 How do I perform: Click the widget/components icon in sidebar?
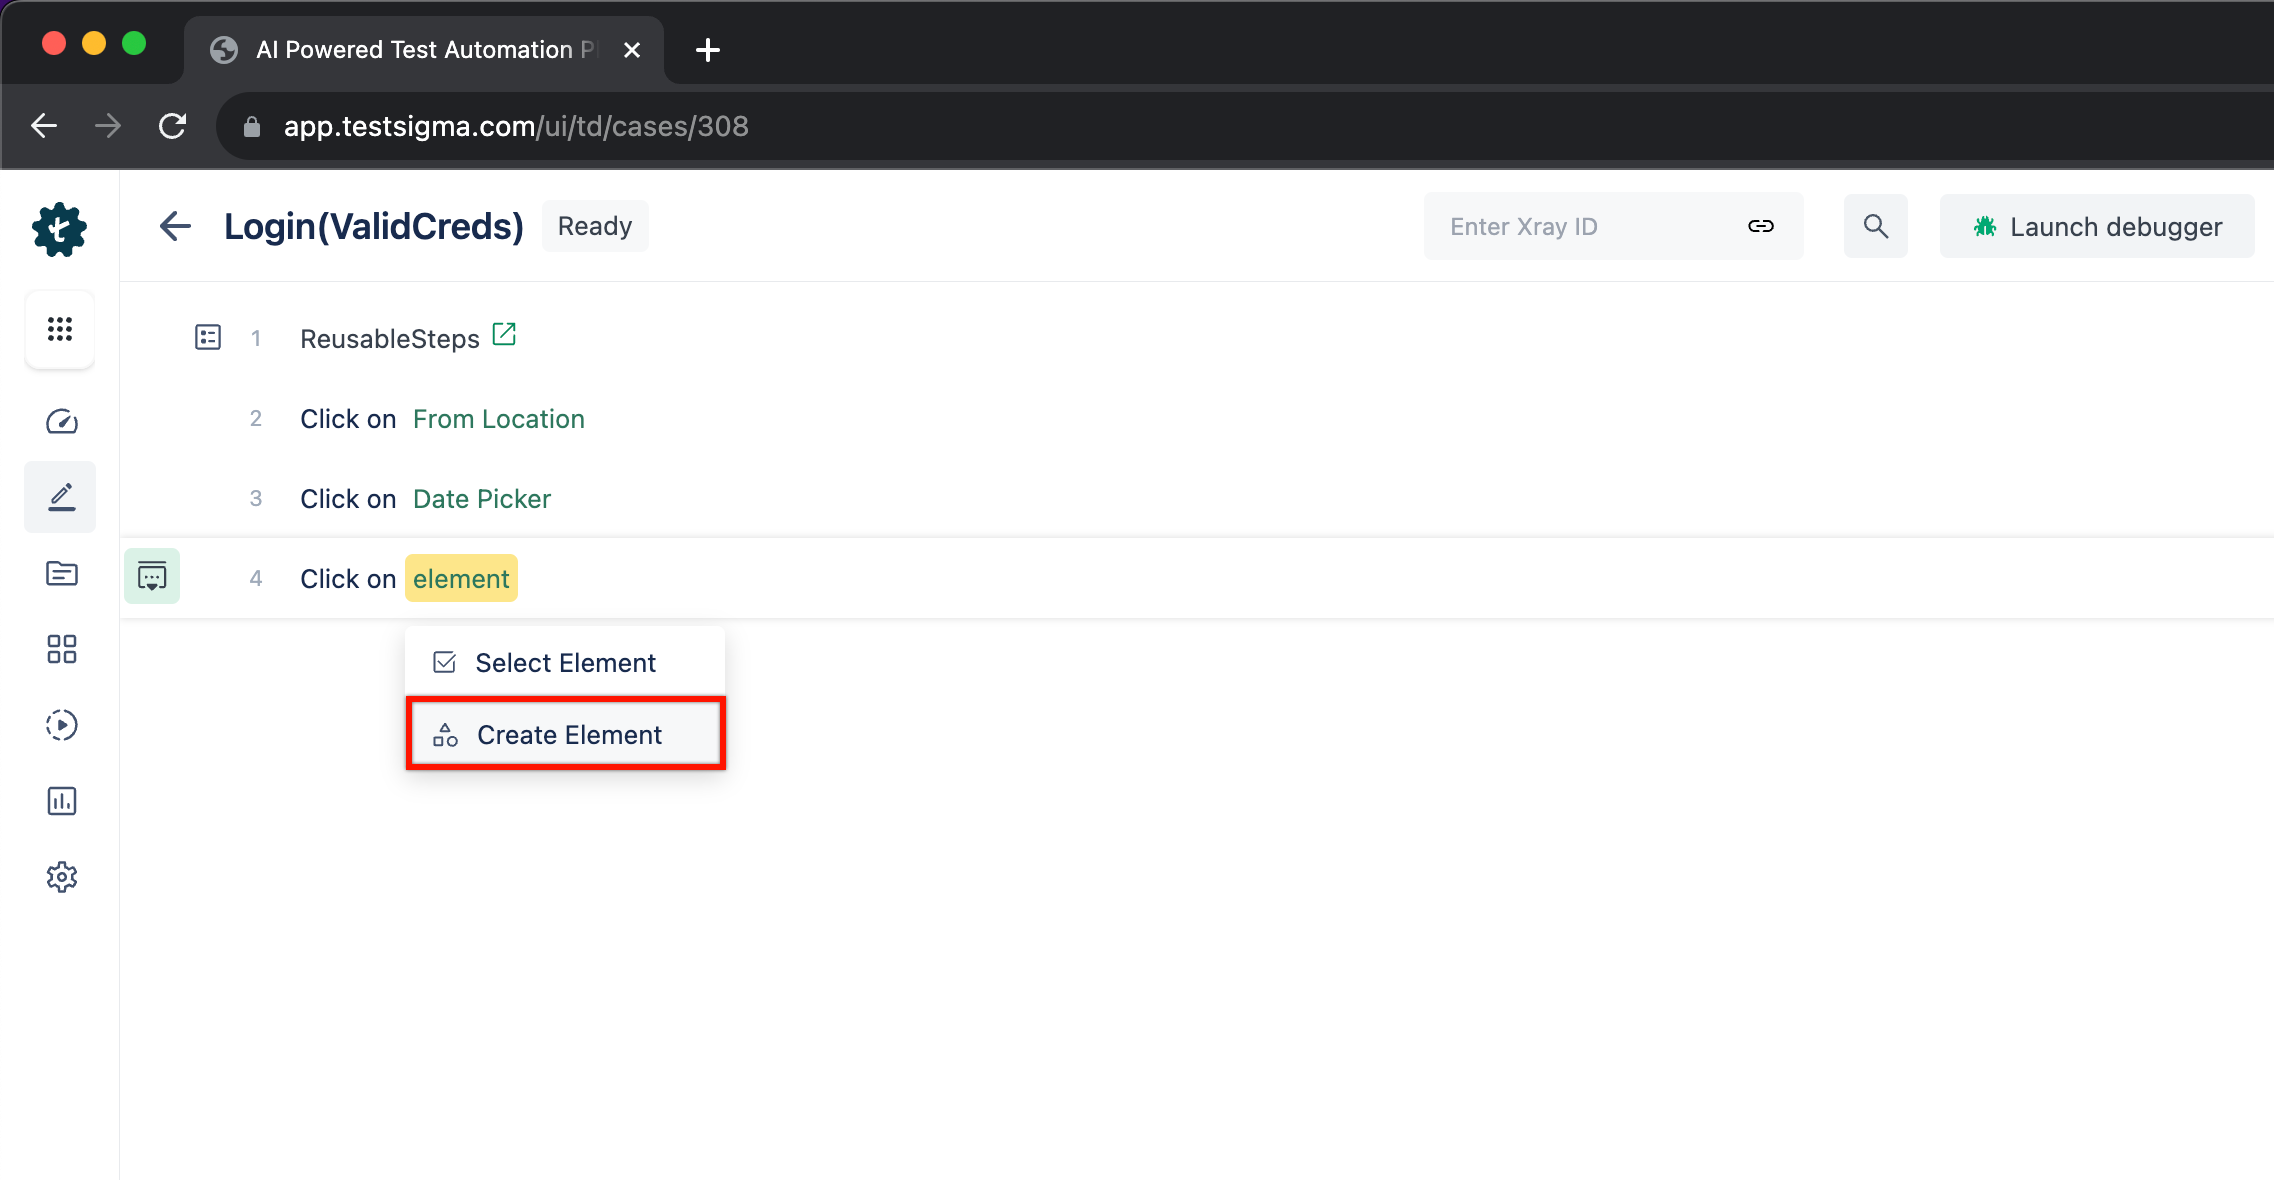60,649
